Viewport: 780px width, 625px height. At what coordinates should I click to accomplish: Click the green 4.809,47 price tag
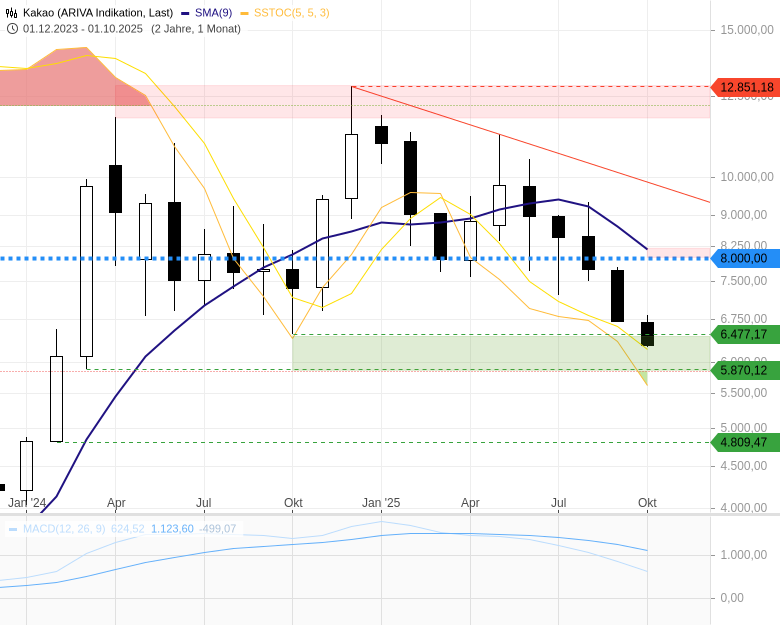point(746,442)
